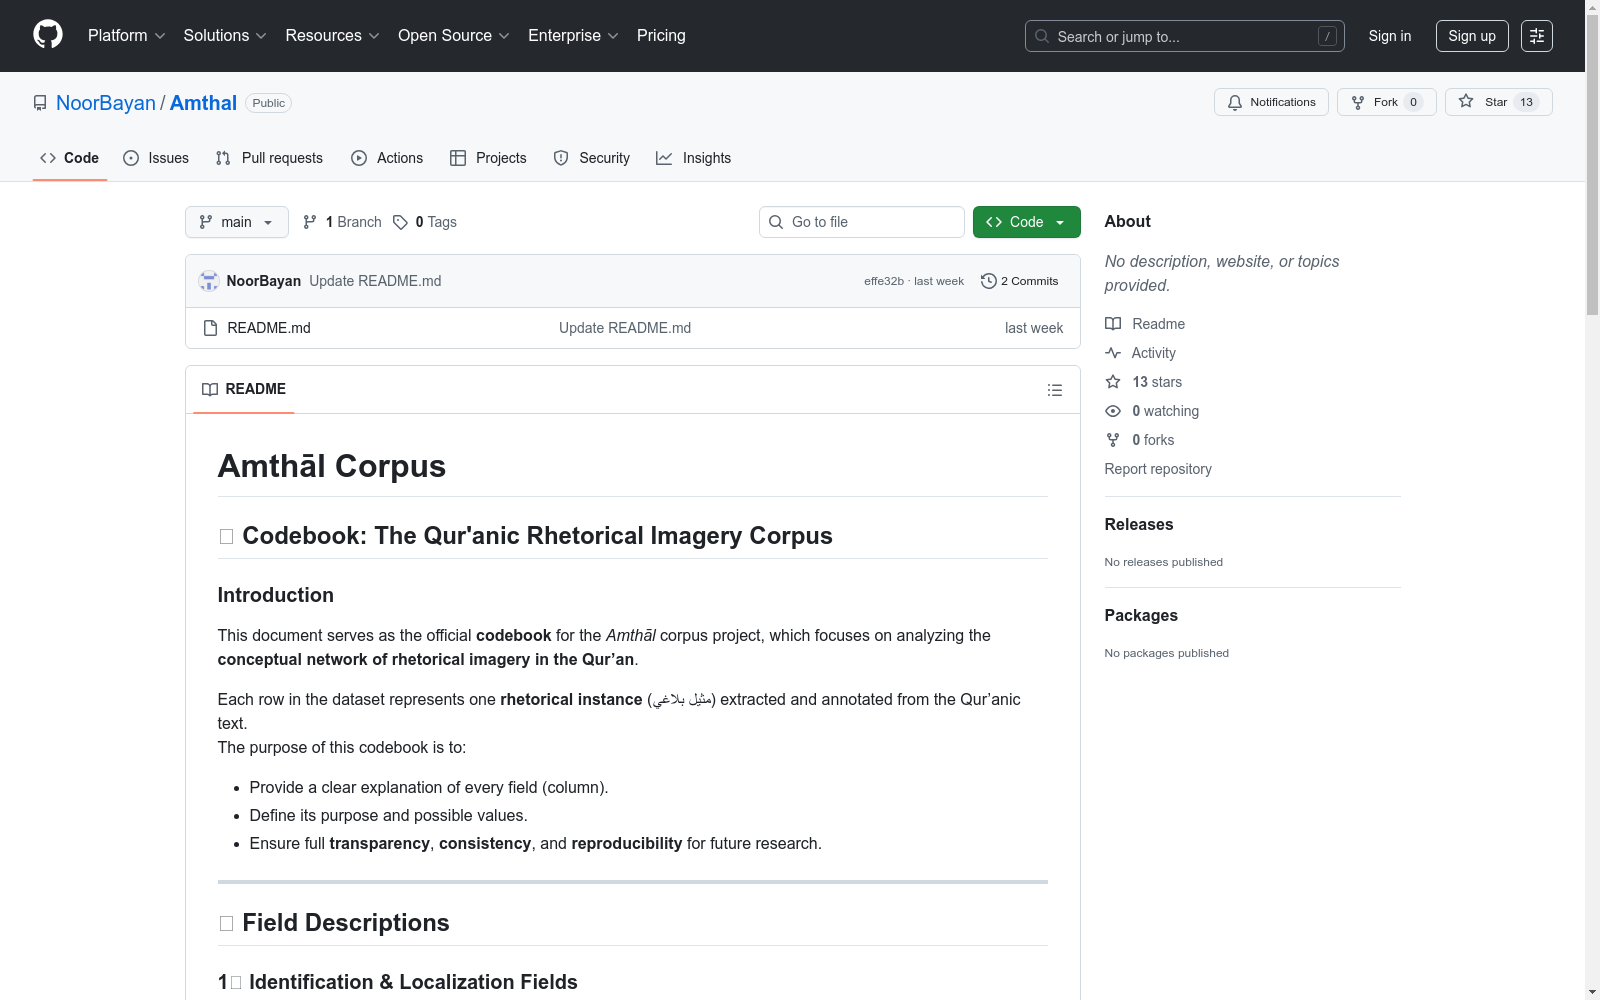Open the main branch selector dropdown
This screenshot has width=1600, height=1000.
coord(237,222)
